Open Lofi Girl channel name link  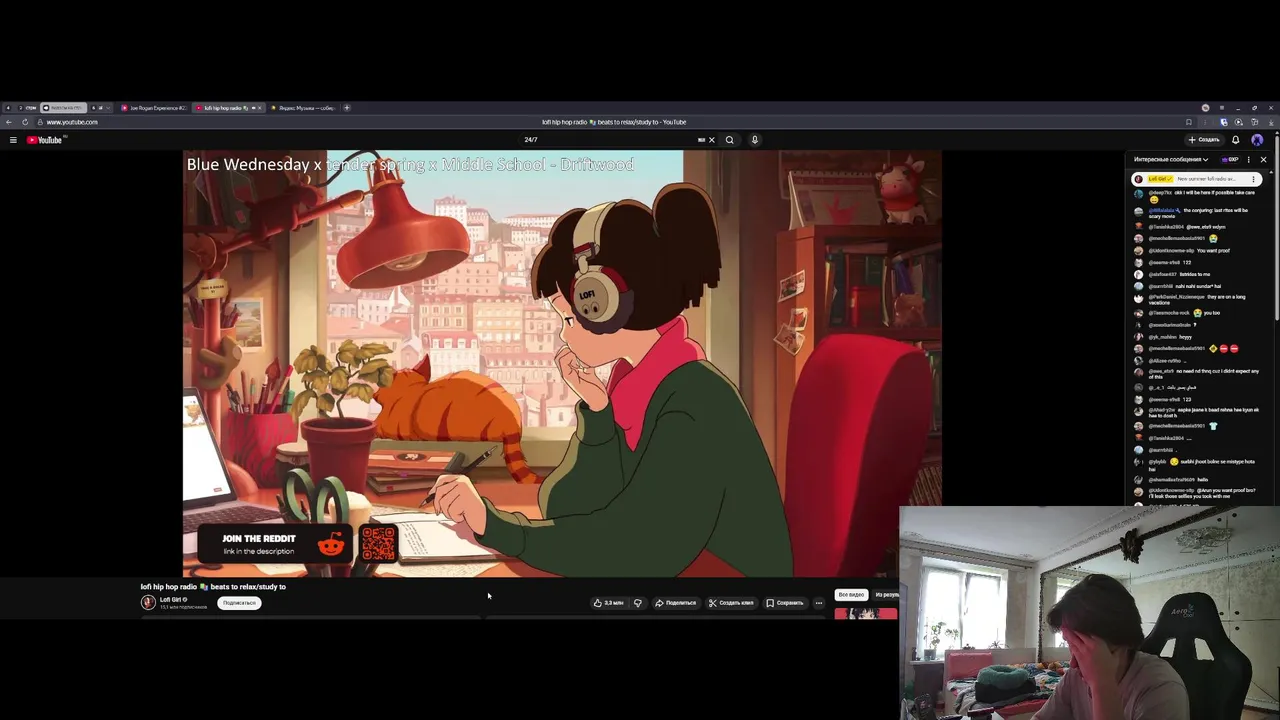click(171, 600)
